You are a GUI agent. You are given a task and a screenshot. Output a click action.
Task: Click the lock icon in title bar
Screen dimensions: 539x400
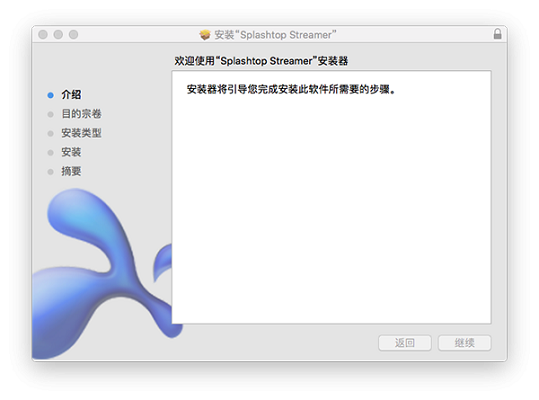click(497, 34)
